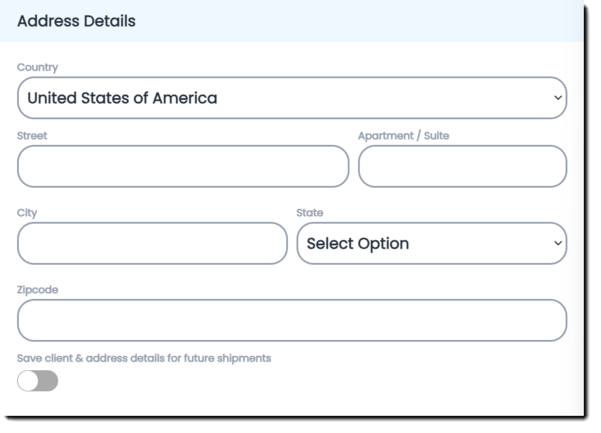The image size is (601, 433).
Task: Click the Country field label
Action: coord(38,67)
